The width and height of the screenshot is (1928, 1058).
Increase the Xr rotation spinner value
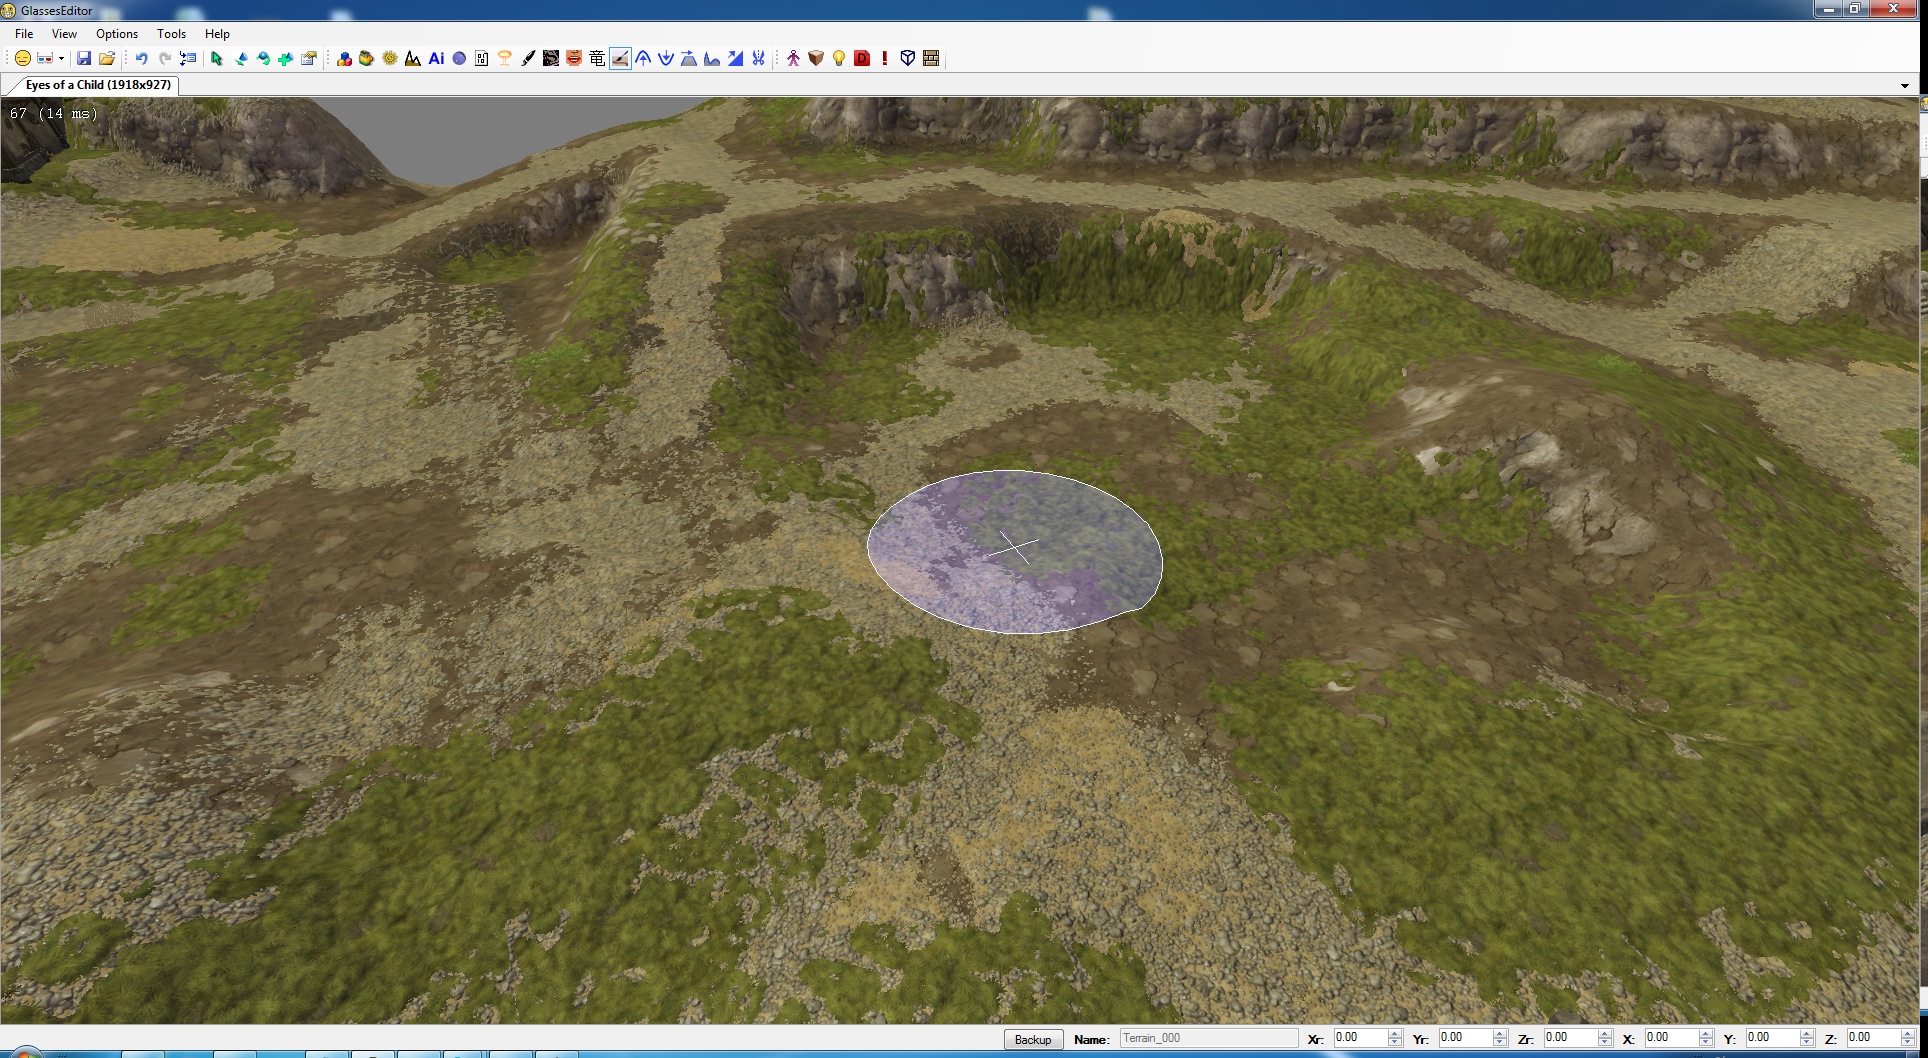click(1395, 1034)
